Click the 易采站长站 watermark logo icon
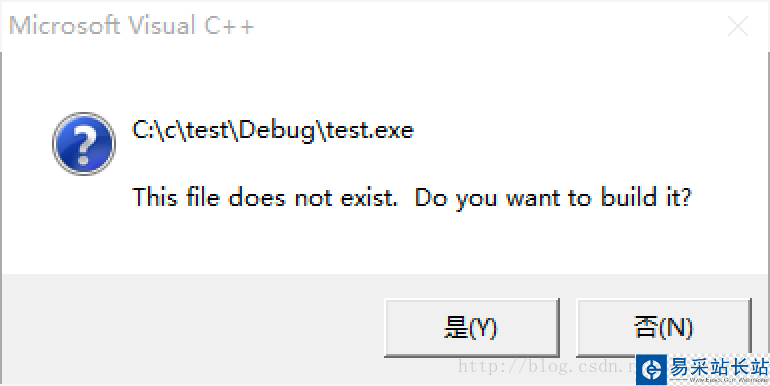This screenshot has height=386, width=770. click(x=652, y=369)
